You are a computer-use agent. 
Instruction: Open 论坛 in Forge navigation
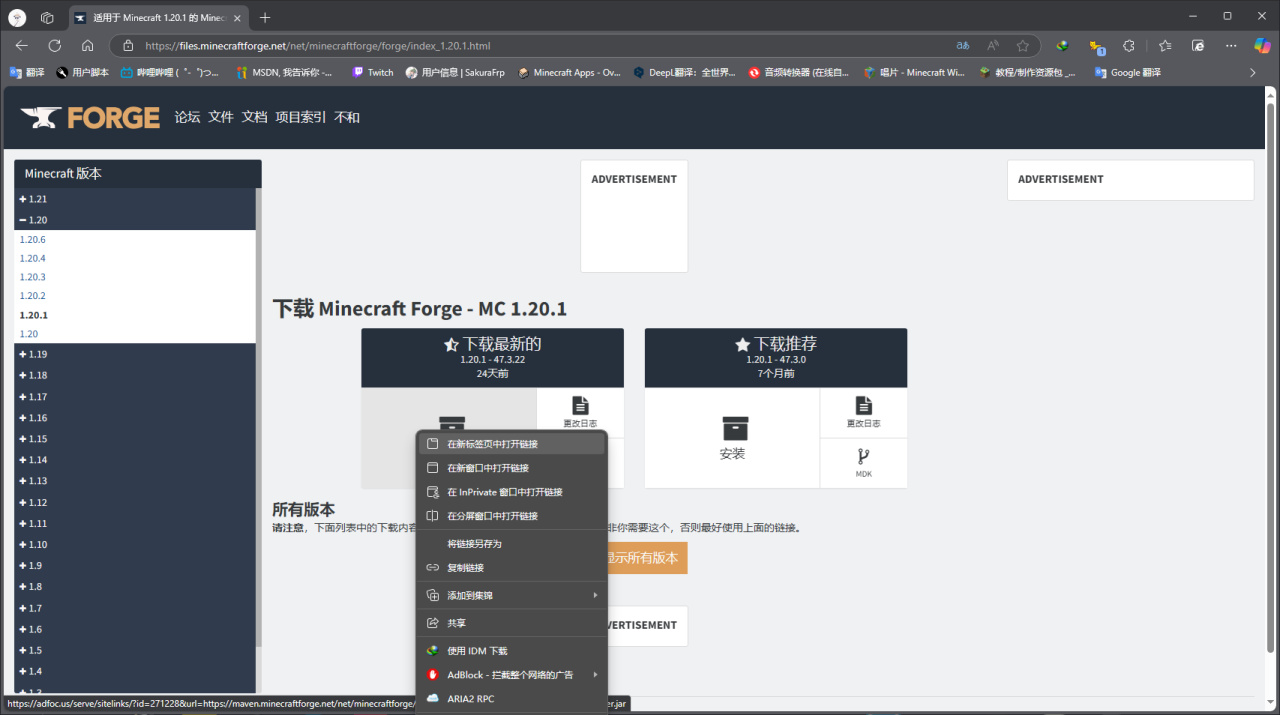(187, 118)
